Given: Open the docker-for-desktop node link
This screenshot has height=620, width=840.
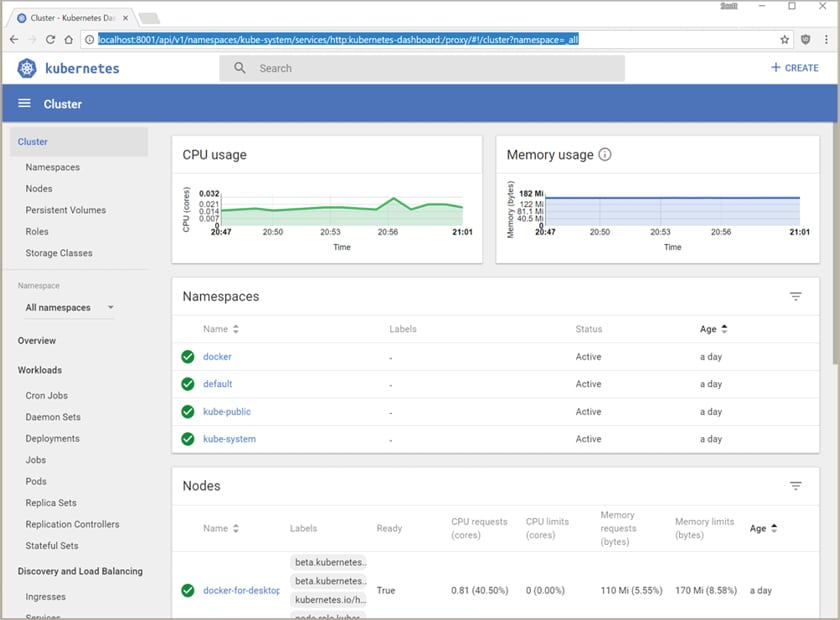Looking at the screenshot, I should 241,590.
